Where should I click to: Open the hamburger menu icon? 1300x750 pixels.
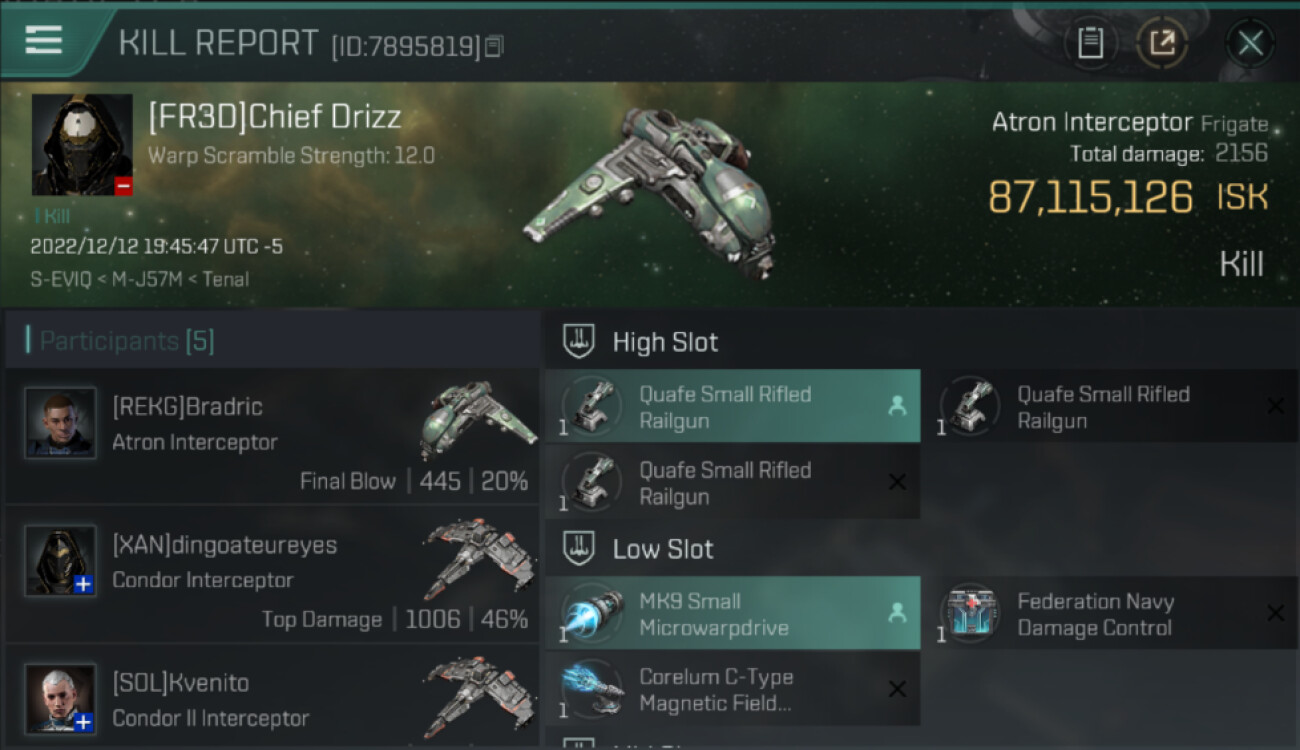click(44, 40)
